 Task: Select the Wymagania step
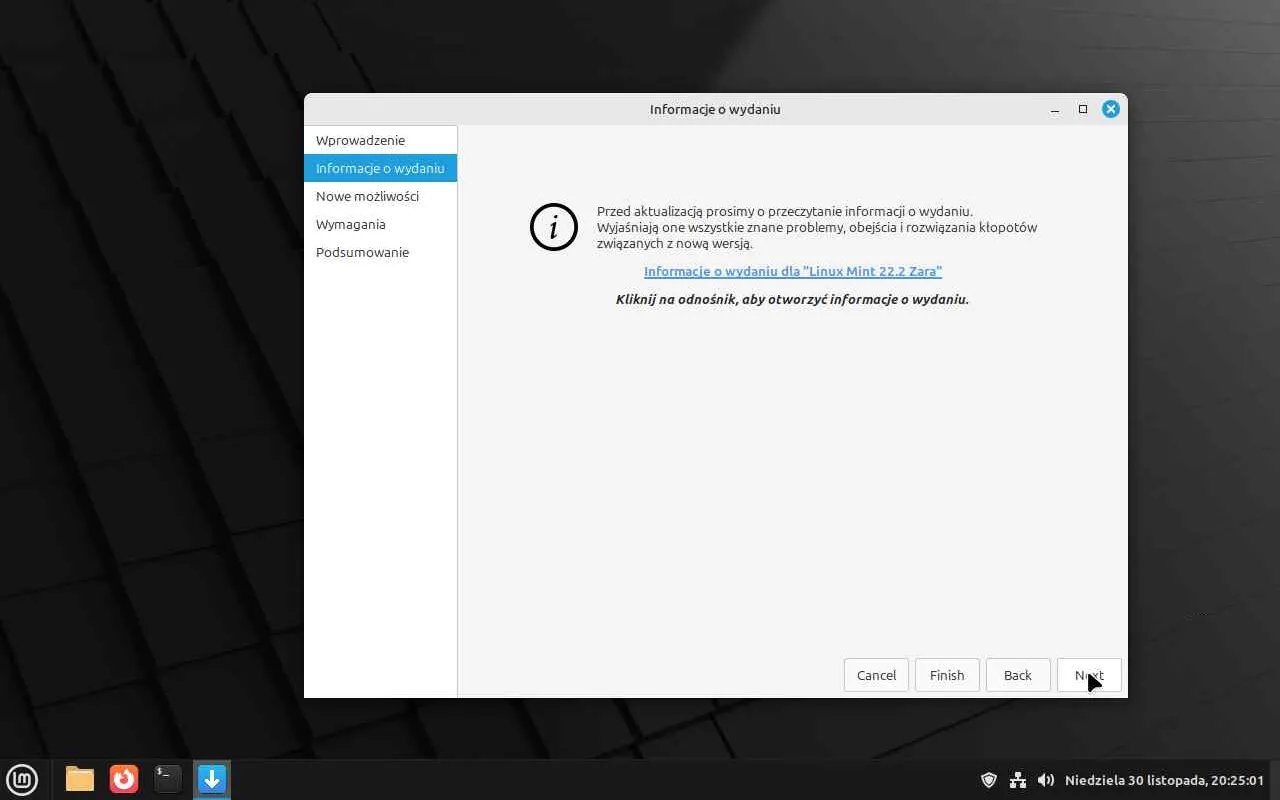[x=380, y=224]
